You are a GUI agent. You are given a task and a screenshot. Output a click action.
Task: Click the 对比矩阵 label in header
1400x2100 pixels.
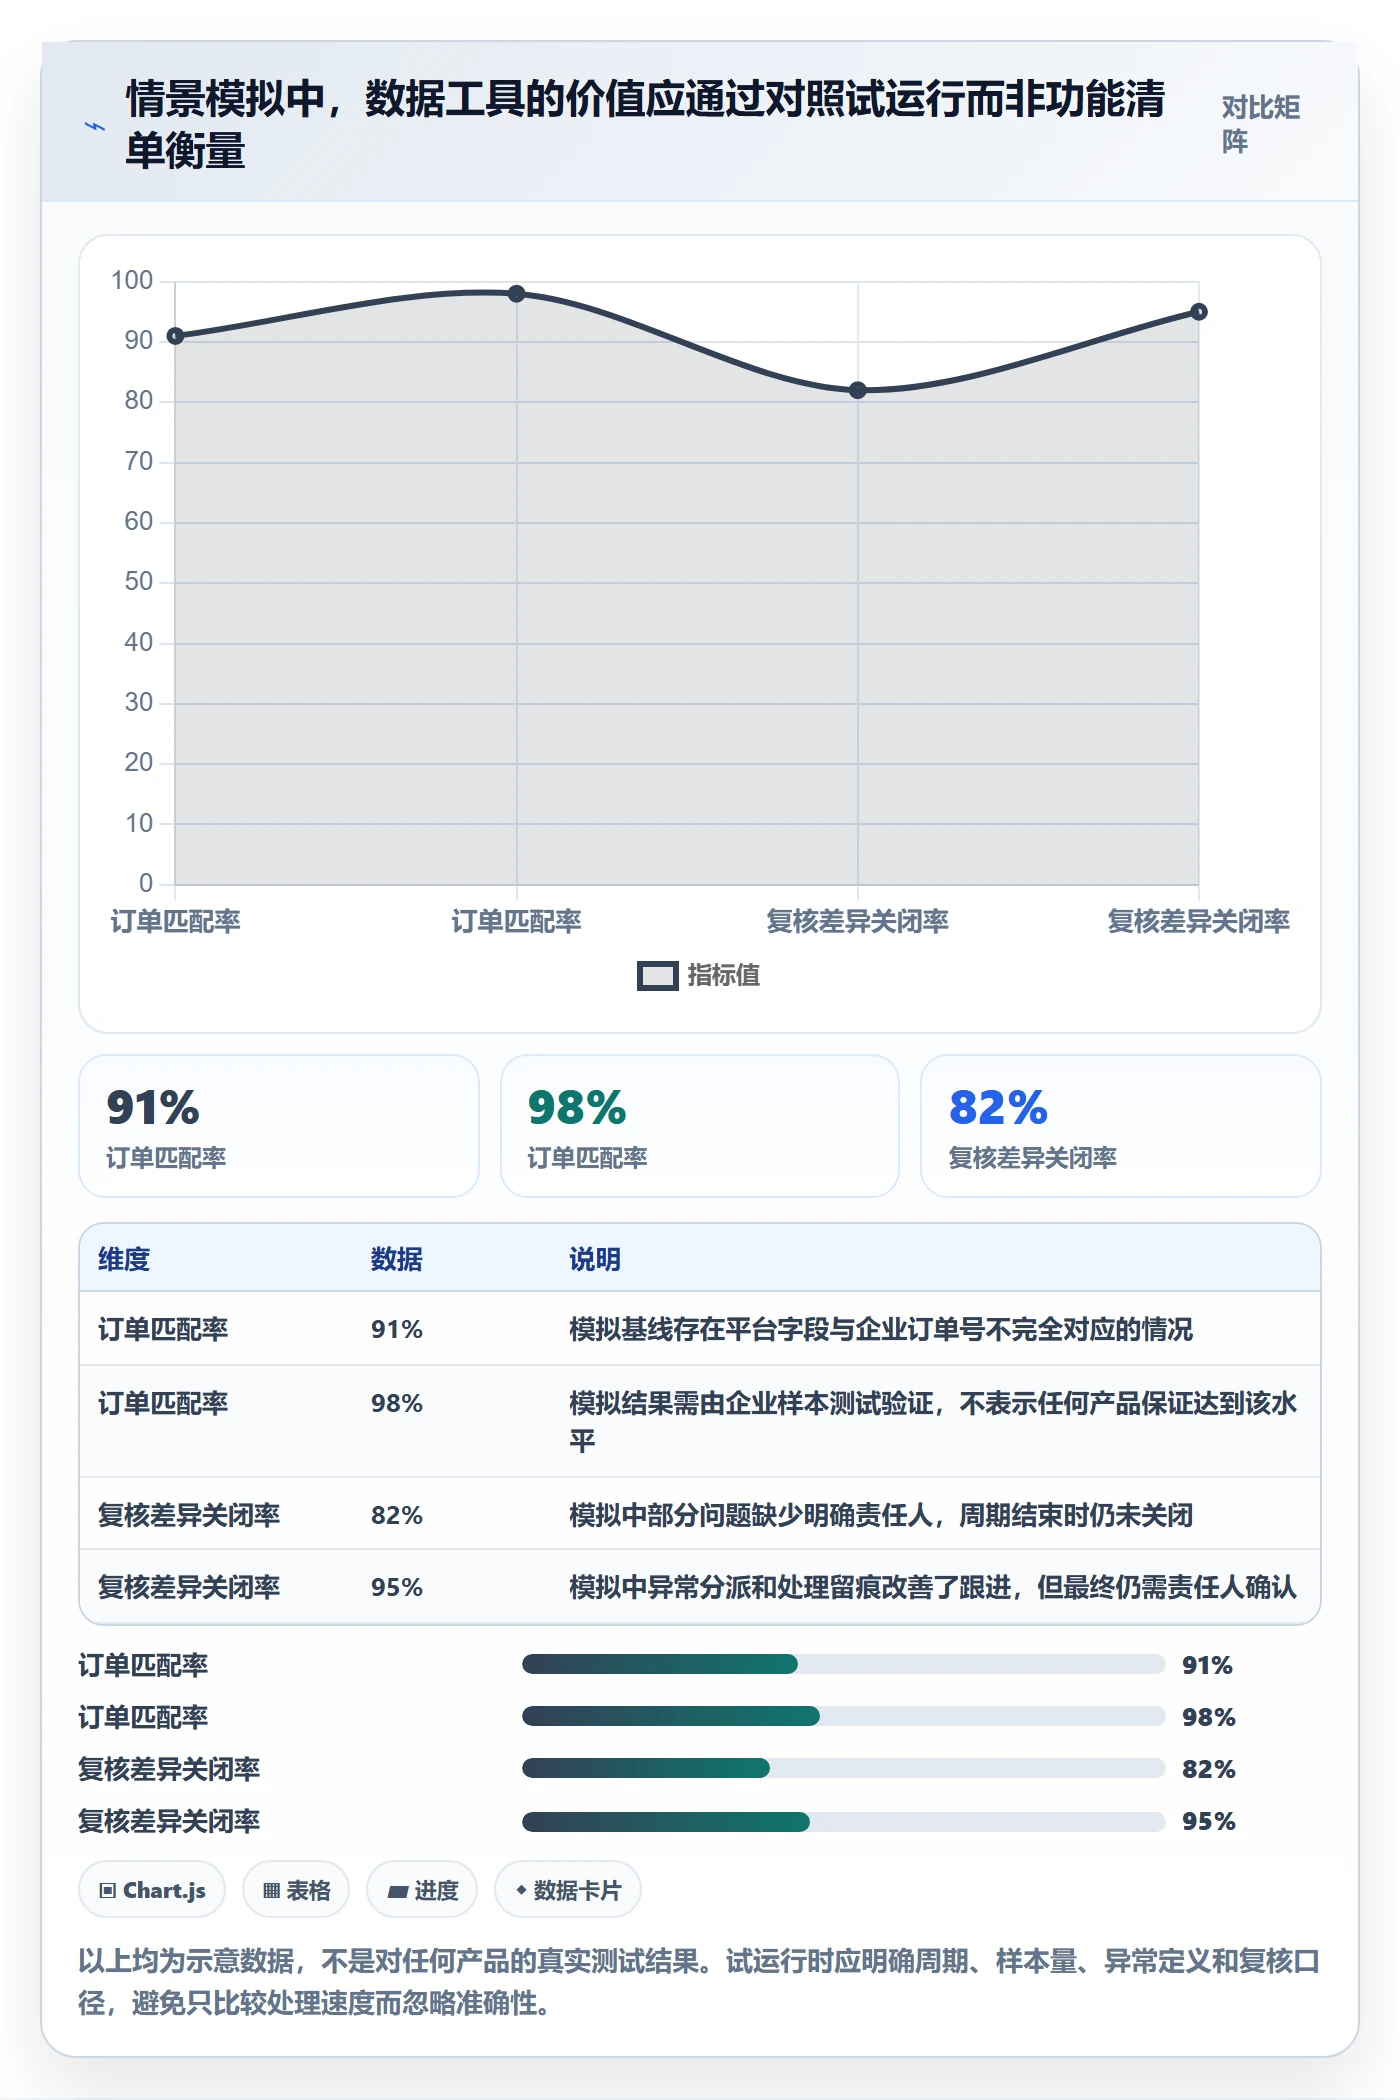click(x=1260, y=124)
